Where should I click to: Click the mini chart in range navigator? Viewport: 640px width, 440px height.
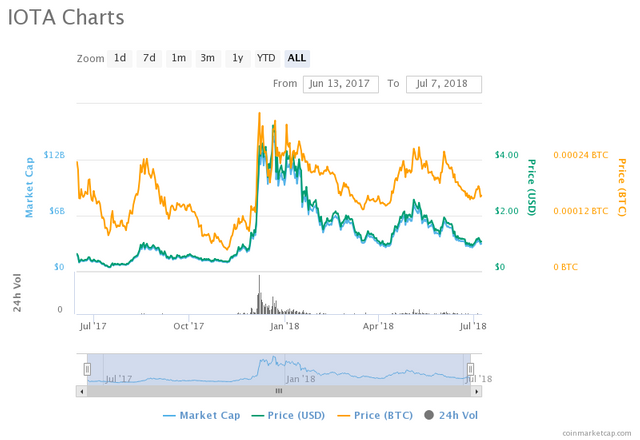tap(279, 369)
